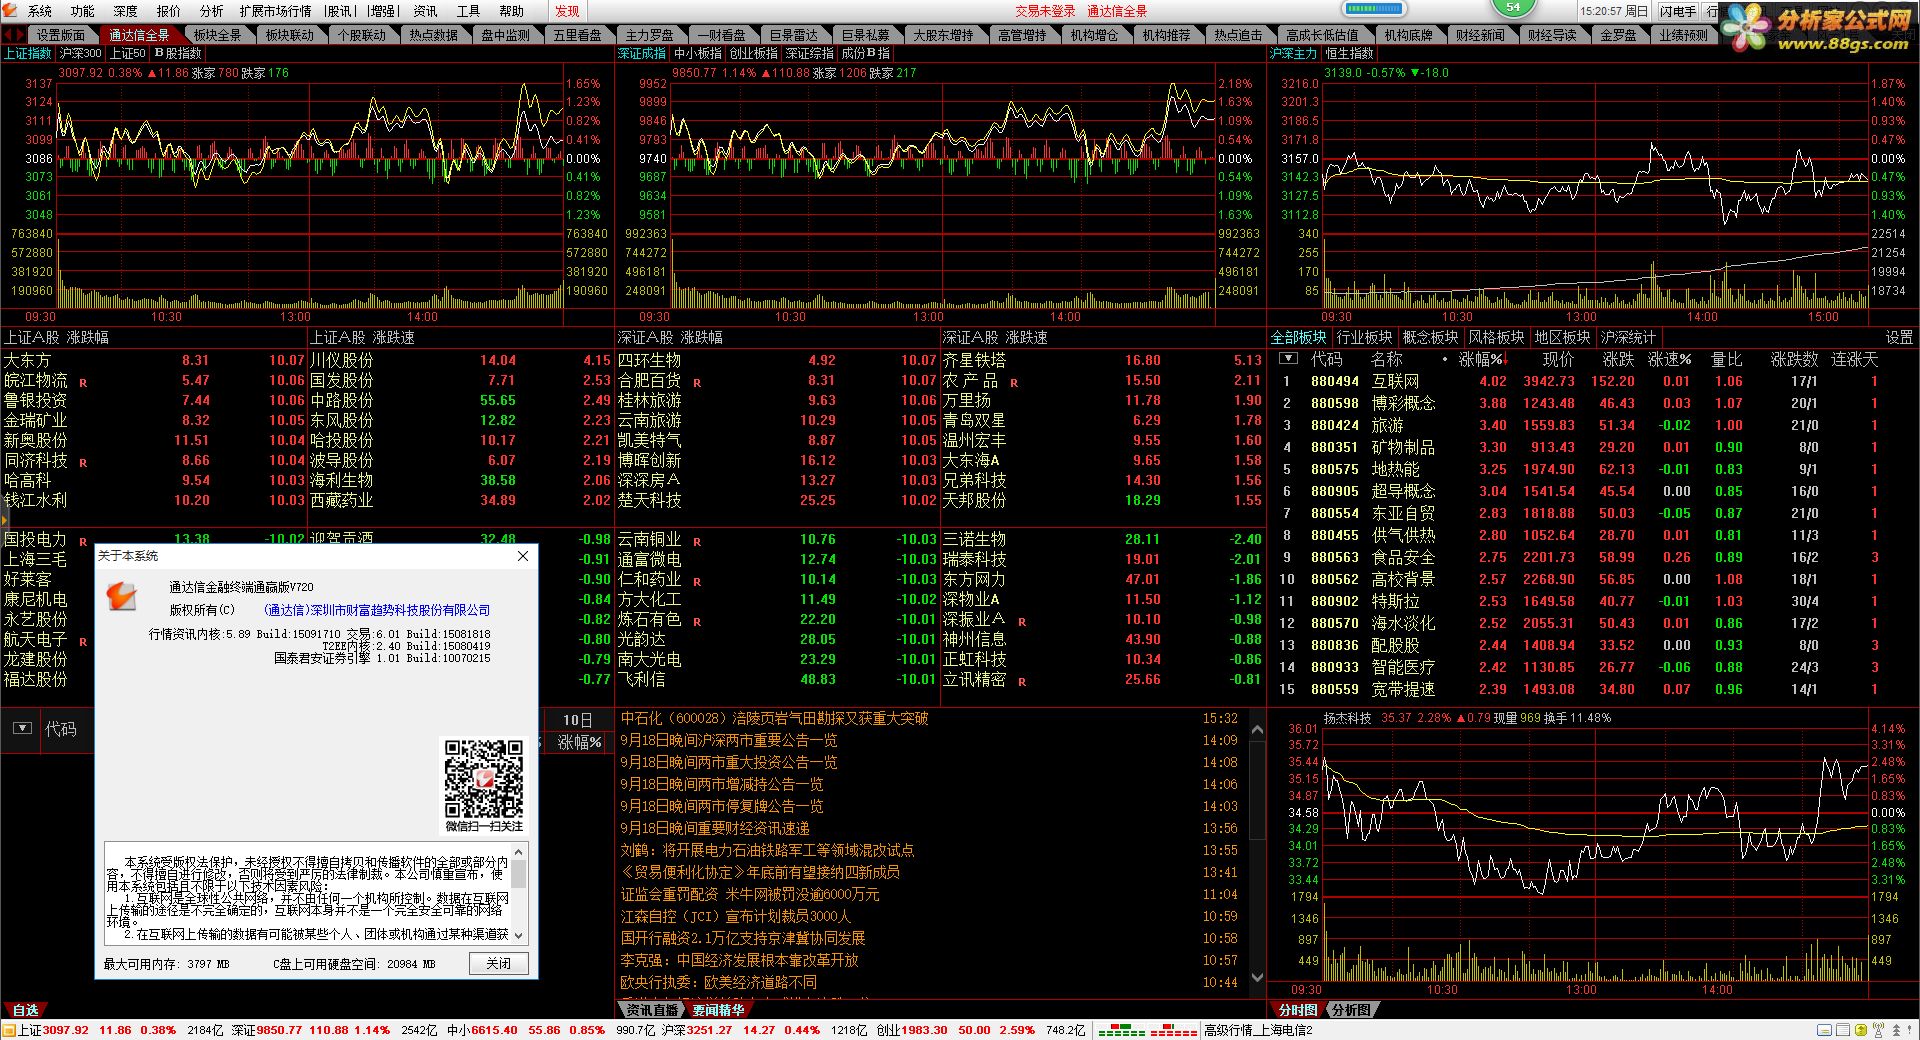Click the left tab-scroll arrow before 设置版面

[6, 34]
